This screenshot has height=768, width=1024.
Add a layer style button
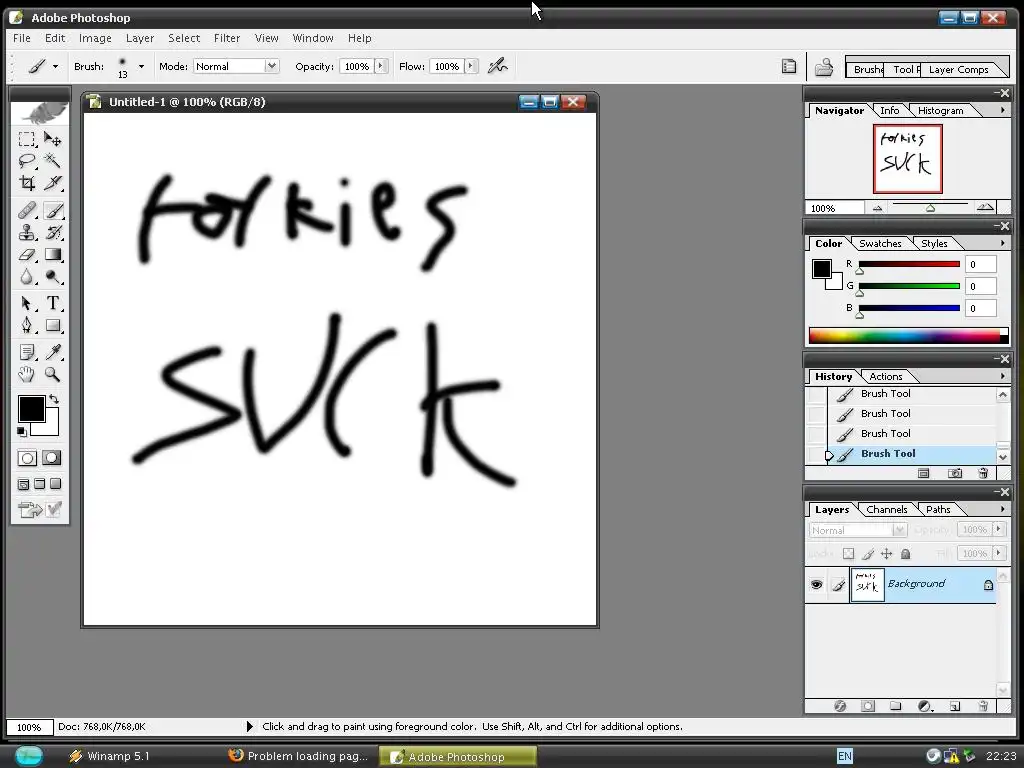click(x=840, y=706)
